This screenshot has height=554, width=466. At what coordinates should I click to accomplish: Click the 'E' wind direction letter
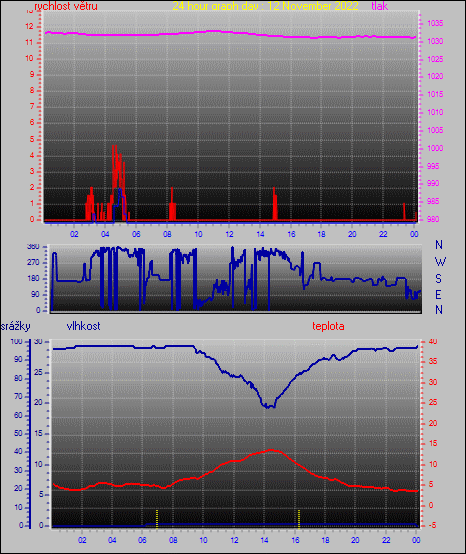[x=438, y=294]
